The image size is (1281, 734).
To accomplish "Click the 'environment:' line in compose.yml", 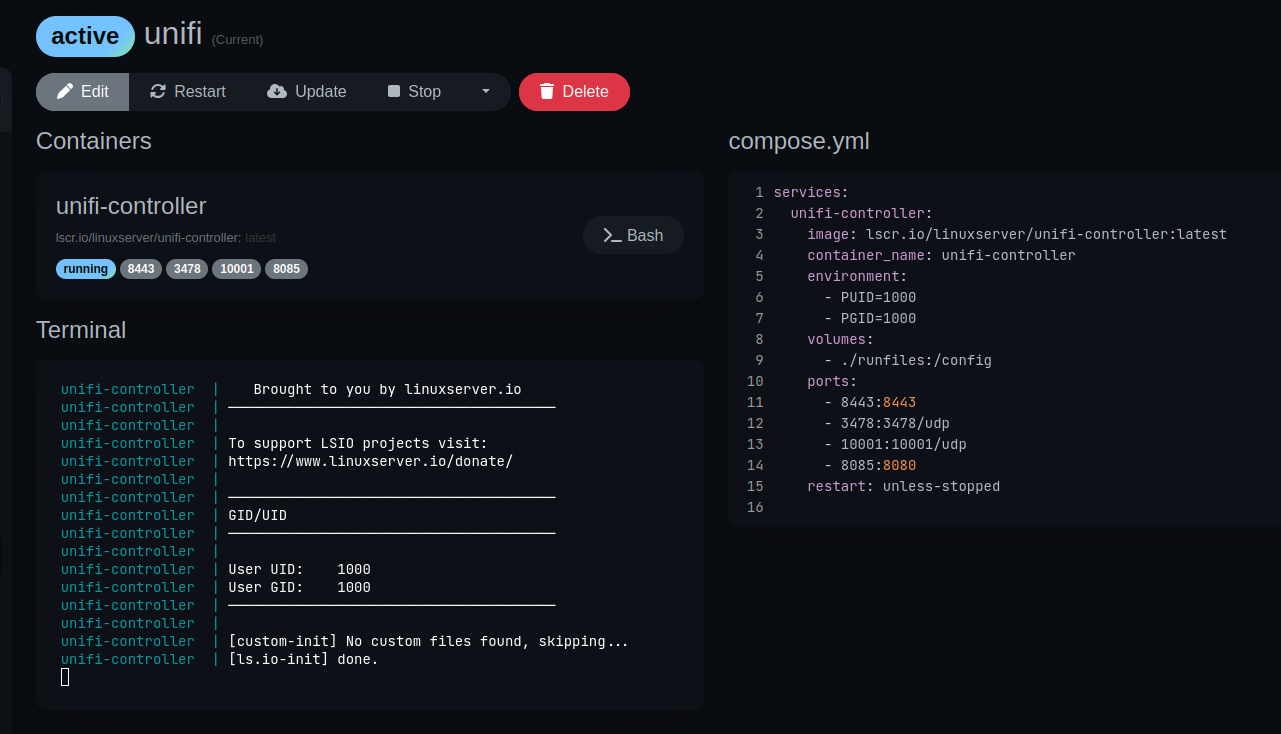I will pos(857,276).
